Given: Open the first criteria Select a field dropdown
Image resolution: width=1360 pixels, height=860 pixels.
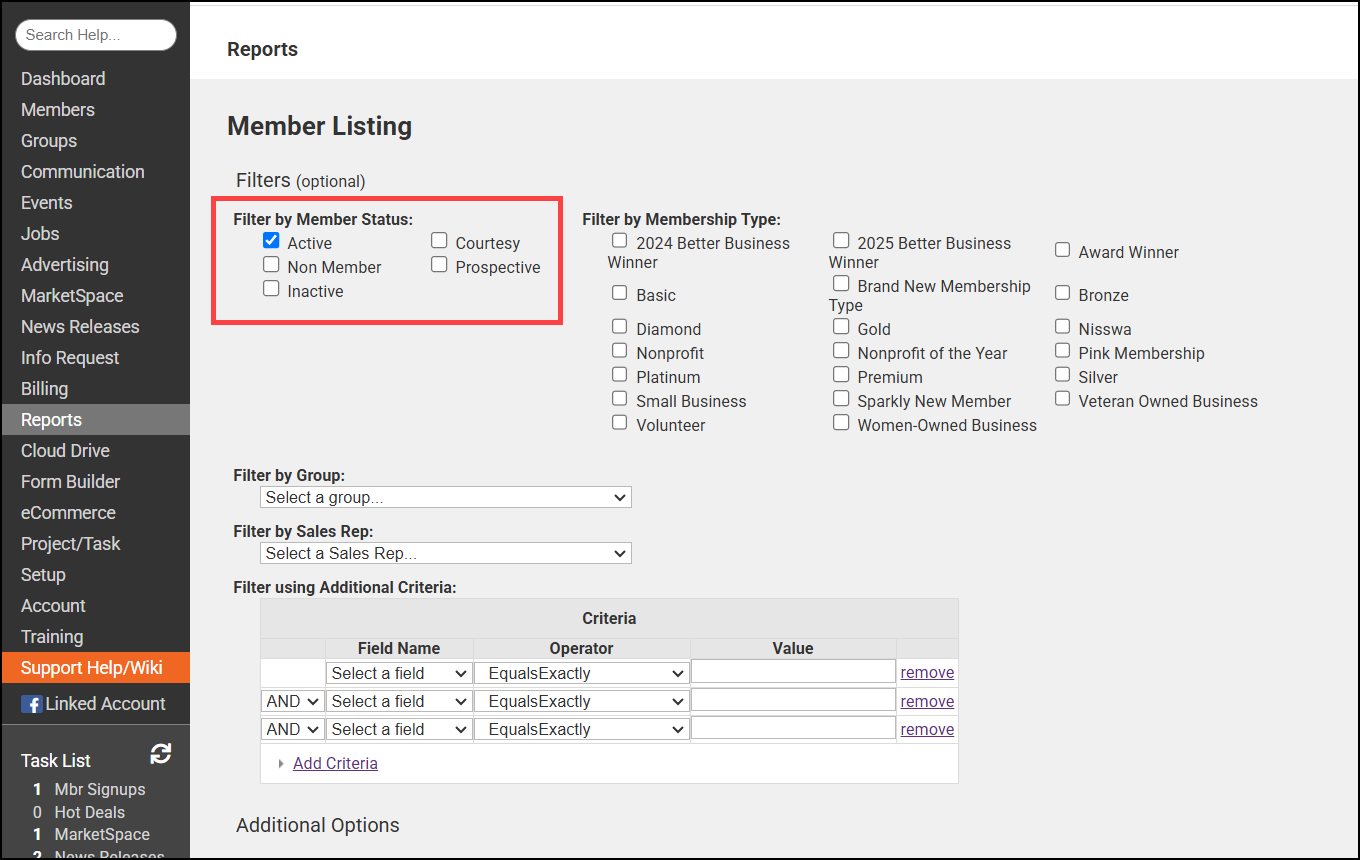Looking at the screenshot, I should tap(399, 673).
